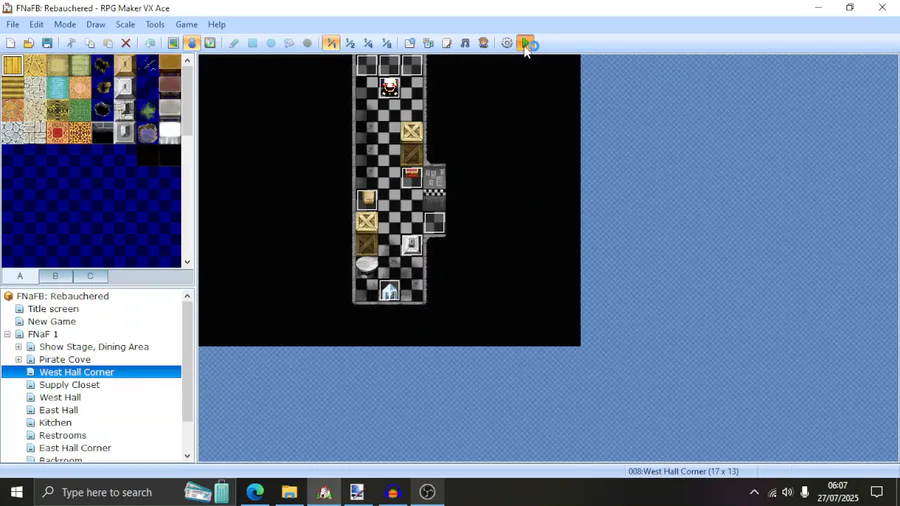900x506 pixels.
Task: Open File Explorer from taskbar
Action: click(x=289, y=492)
